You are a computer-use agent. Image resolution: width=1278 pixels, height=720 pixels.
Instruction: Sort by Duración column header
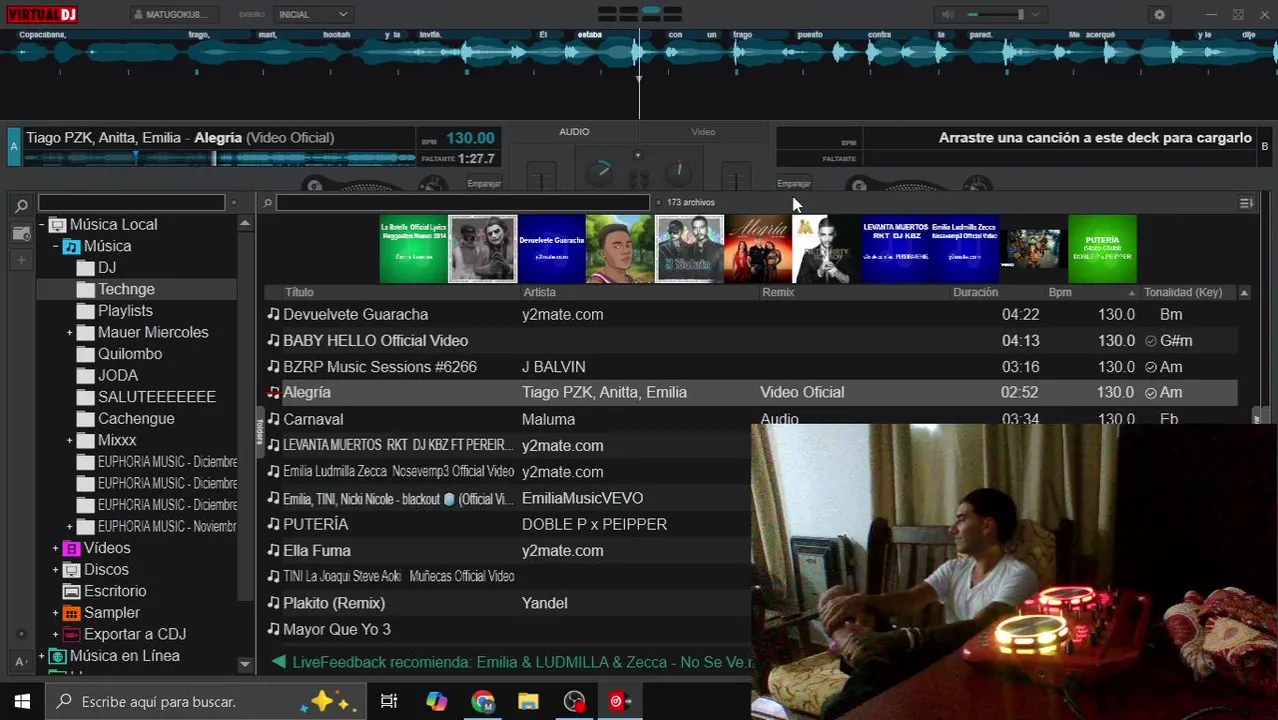click(975, 292)
